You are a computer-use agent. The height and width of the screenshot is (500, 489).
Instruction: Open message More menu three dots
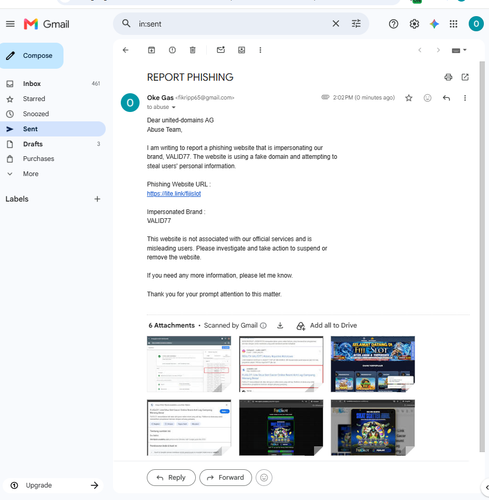[x=465, y=98]
